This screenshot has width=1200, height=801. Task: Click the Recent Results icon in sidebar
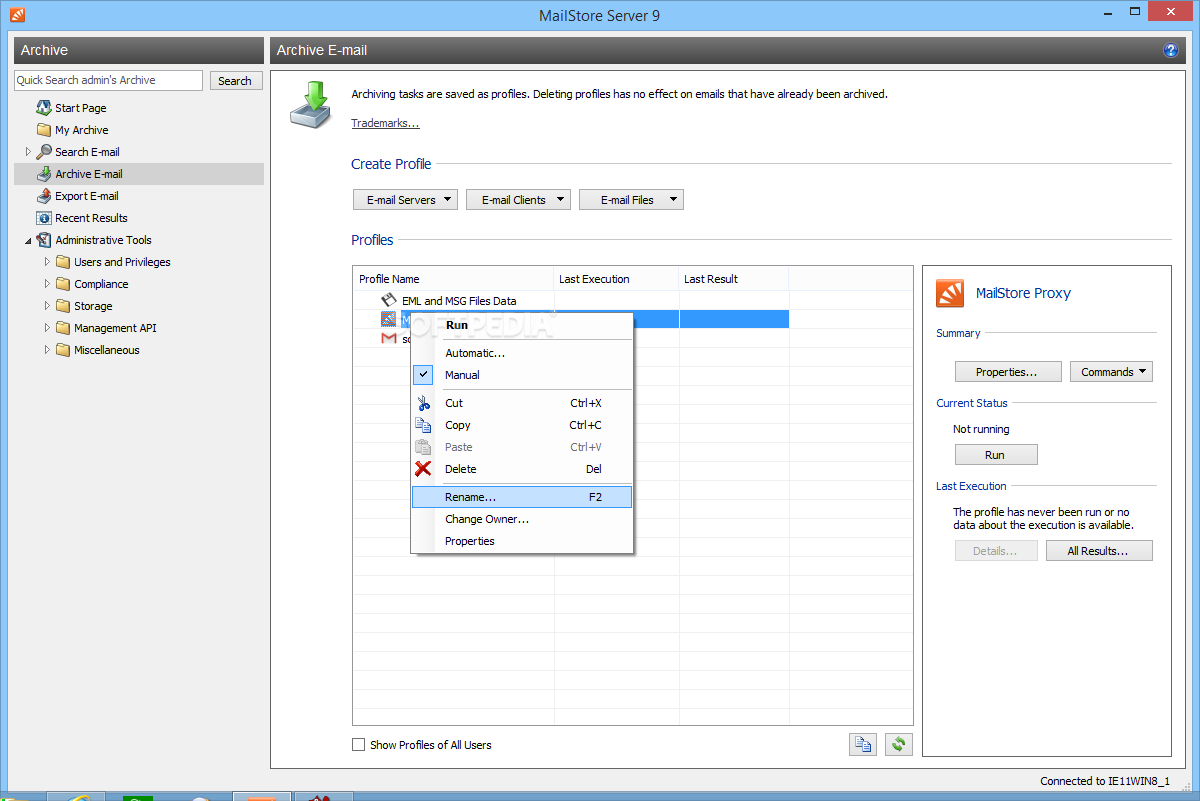click(44, 218)
